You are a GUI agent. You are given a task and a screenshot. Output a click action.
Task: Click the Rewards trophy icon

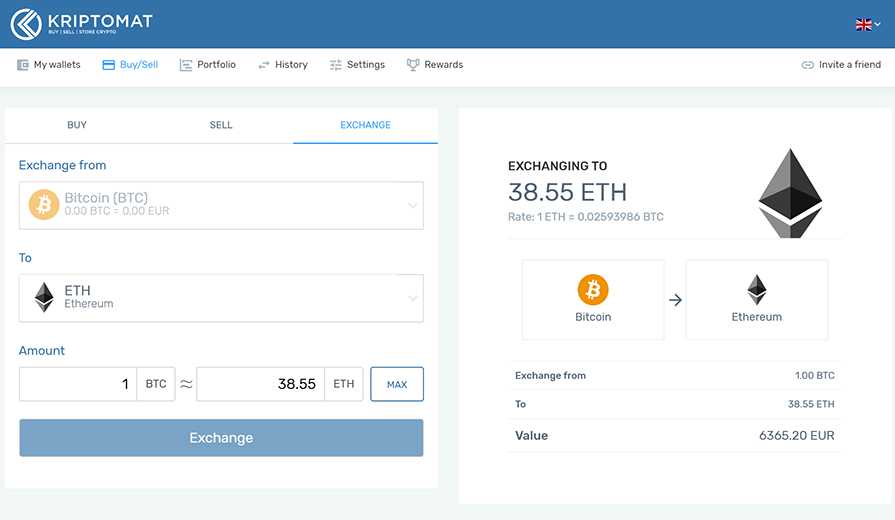(413, 65)
